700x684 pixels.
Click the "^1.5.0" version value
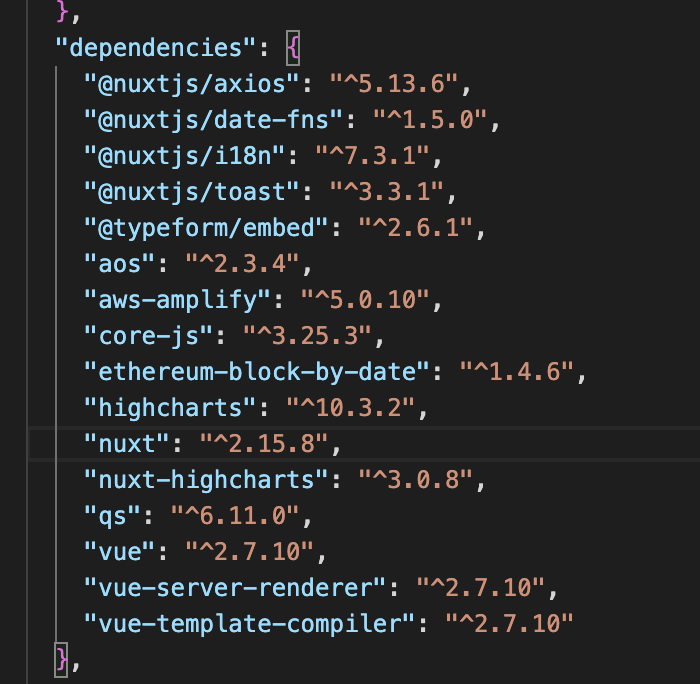pos(430,120)
